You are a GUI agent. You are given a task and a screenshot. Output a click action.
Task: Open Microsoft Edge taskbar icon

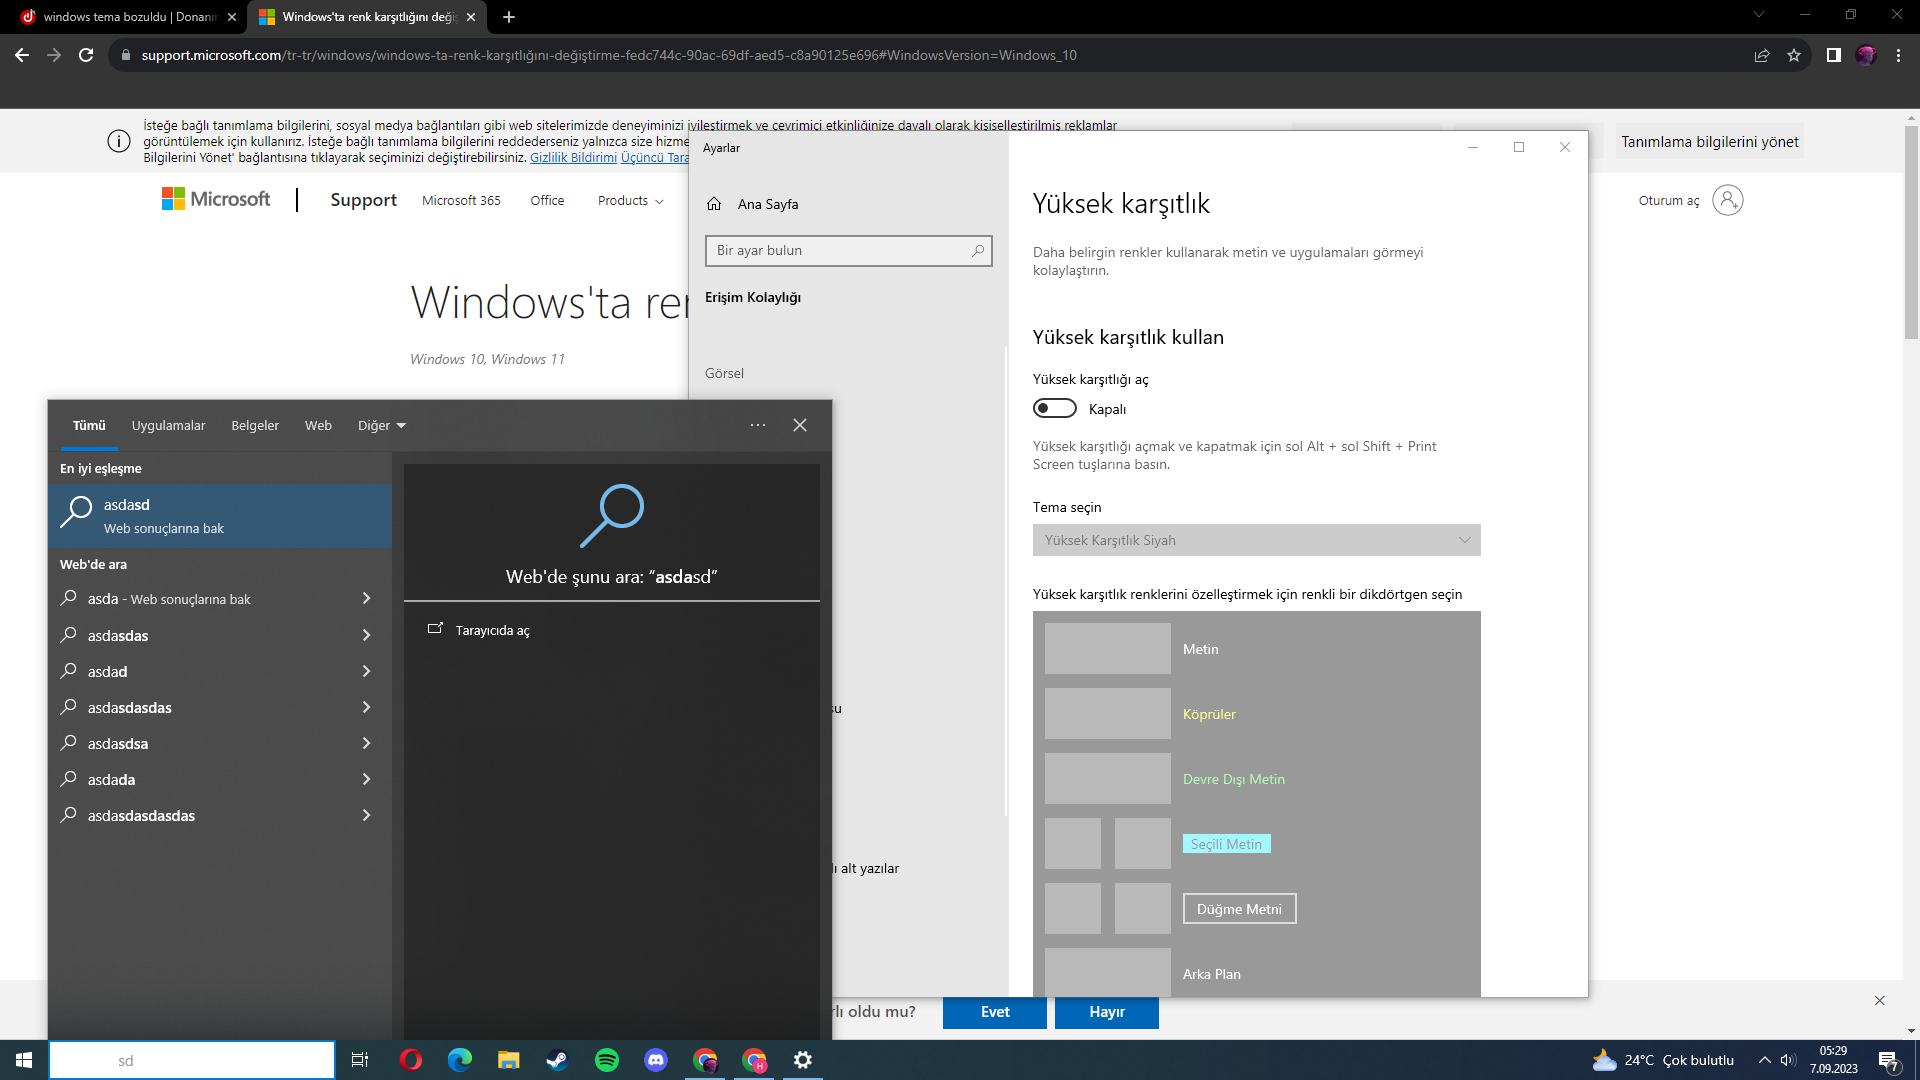(459, 1060)
